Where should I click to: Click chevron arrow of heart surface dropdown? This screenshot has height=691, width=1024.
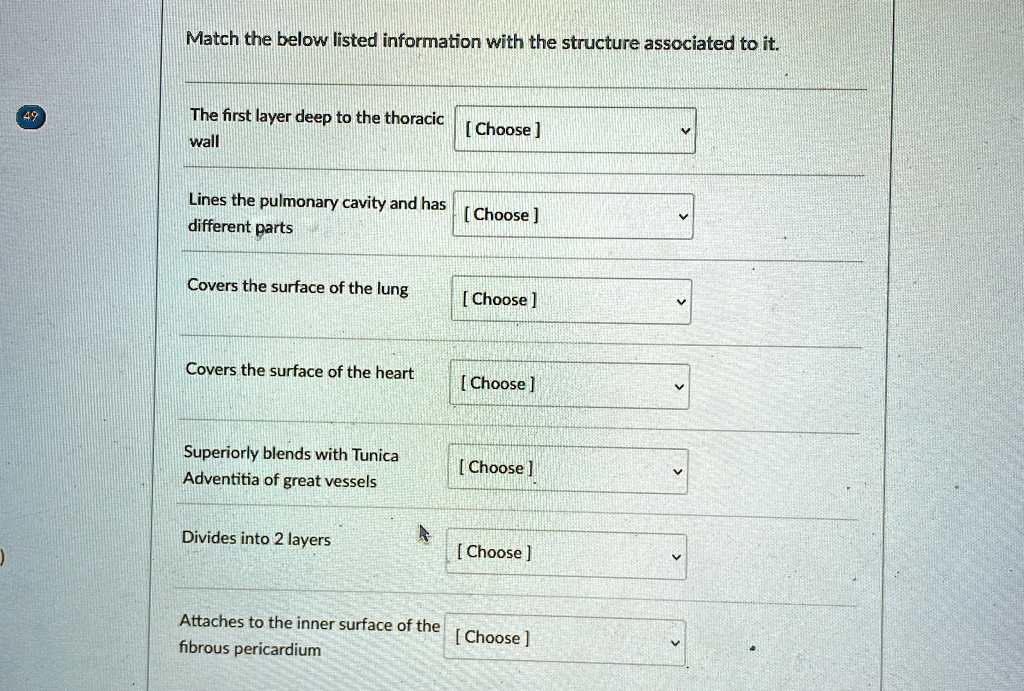[x=679, y=387]
